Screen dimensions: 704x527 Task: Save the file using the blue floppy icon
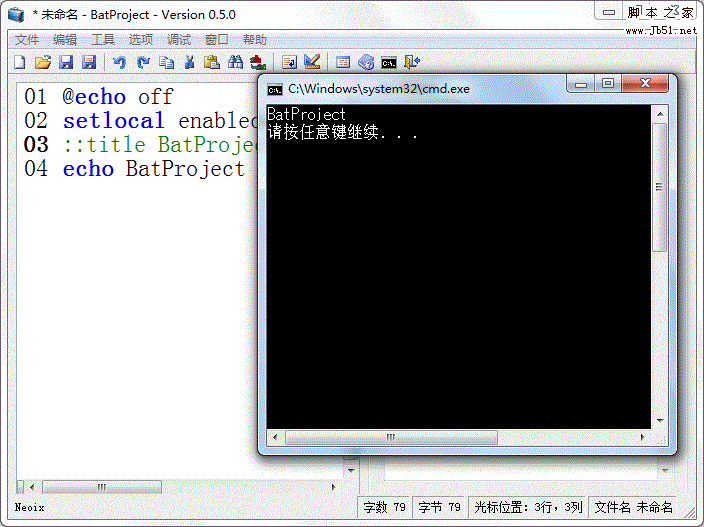tap(66, 62)
